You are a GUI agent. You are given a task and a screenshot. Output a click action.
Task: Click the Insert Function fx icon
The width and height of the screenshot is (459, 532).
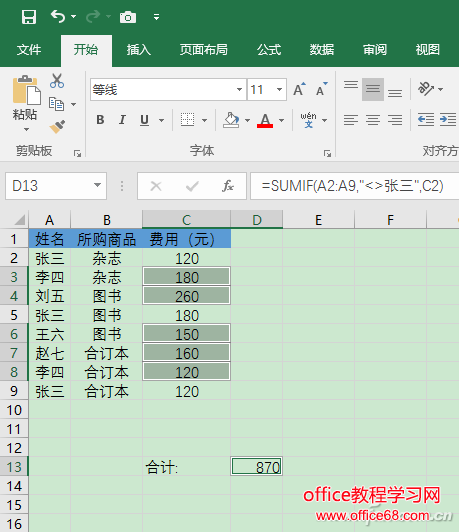point(228,186)
